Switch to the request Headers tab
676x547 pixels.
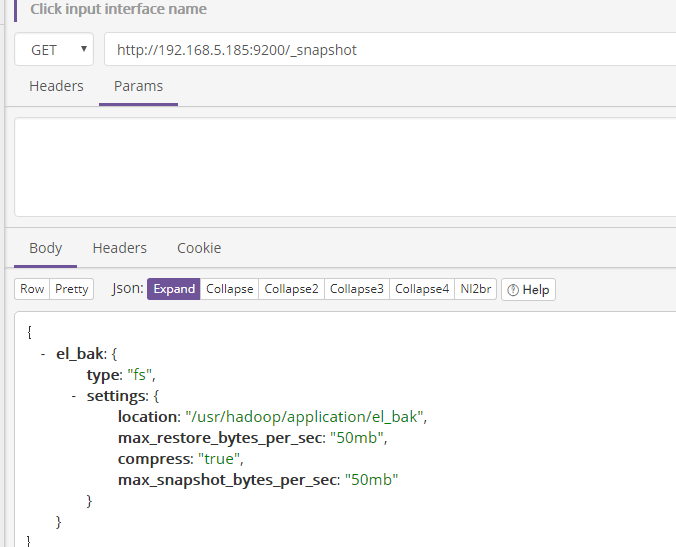[56, 86]
